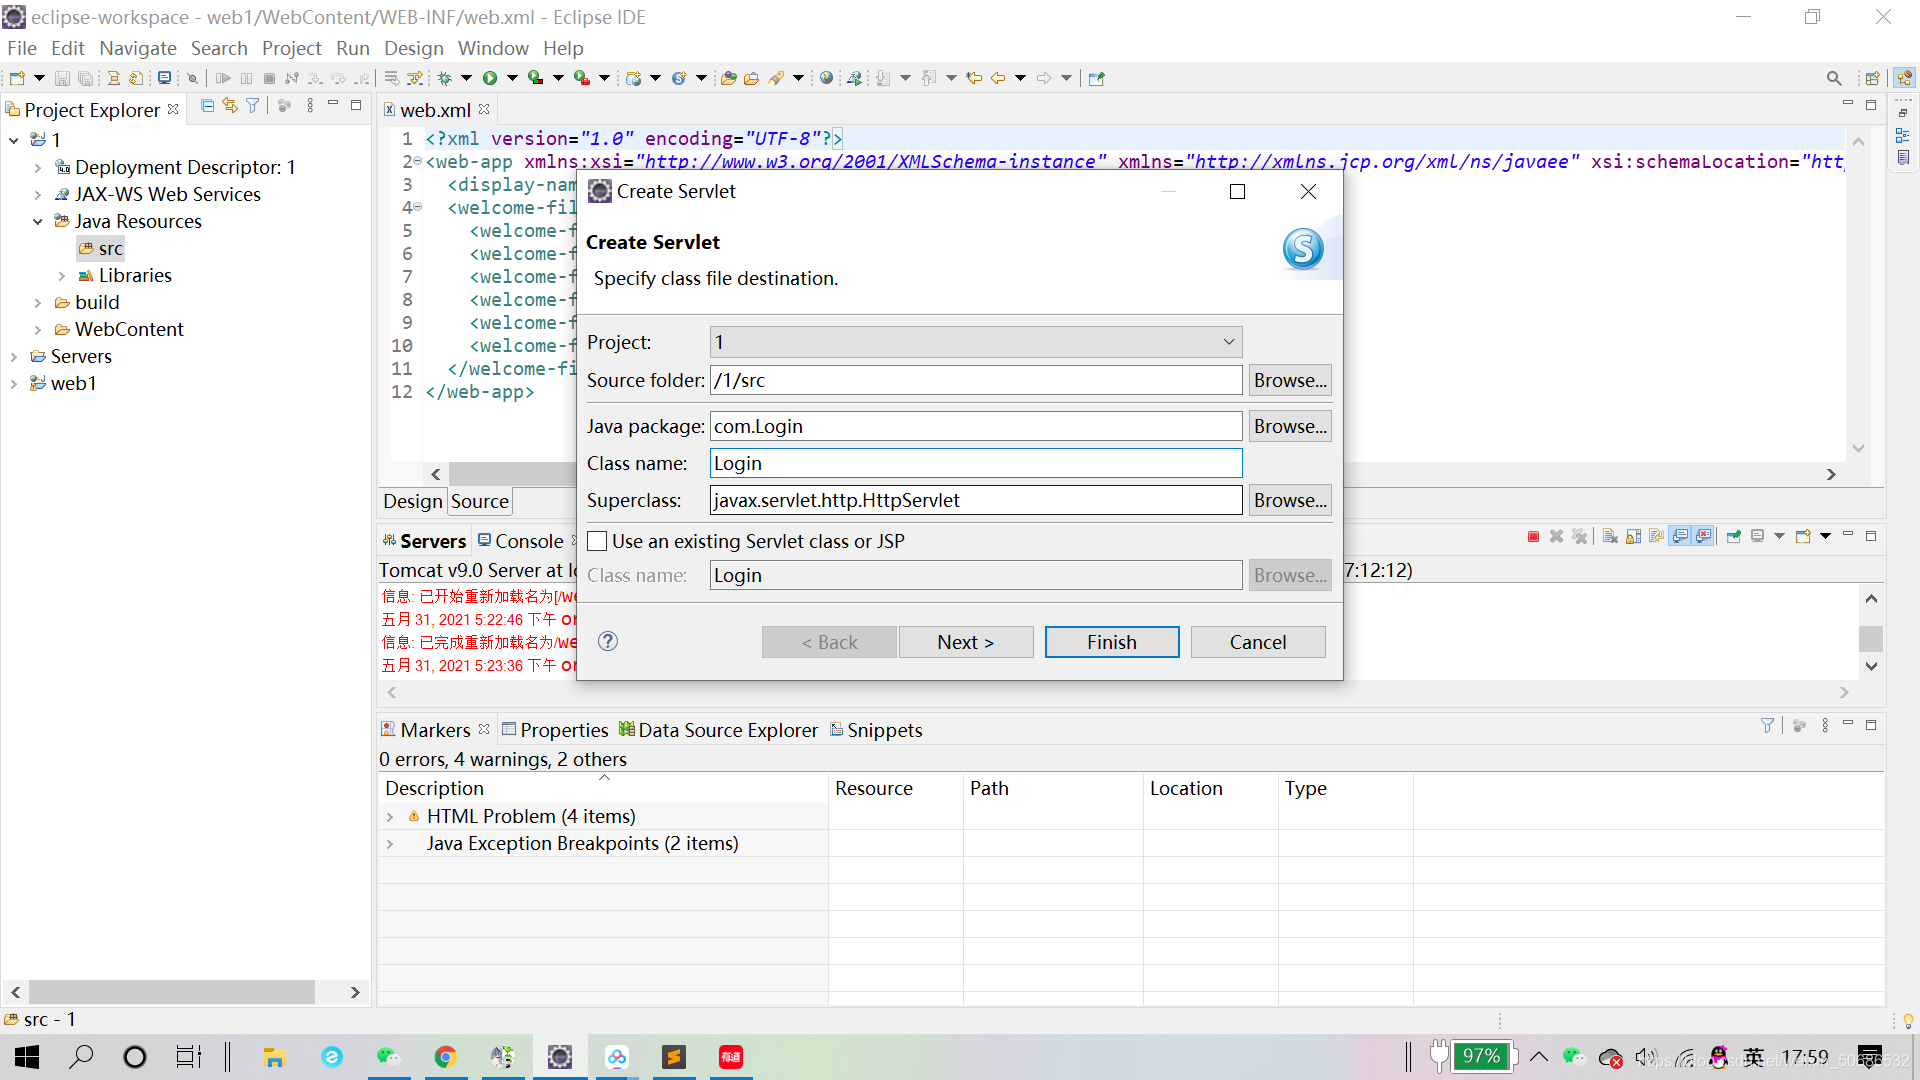Viewport: 1920px width, 1080px height.
Task: Click the Debug bug toolbar icon
Action: pyautogui.click(x=445, y=78)
